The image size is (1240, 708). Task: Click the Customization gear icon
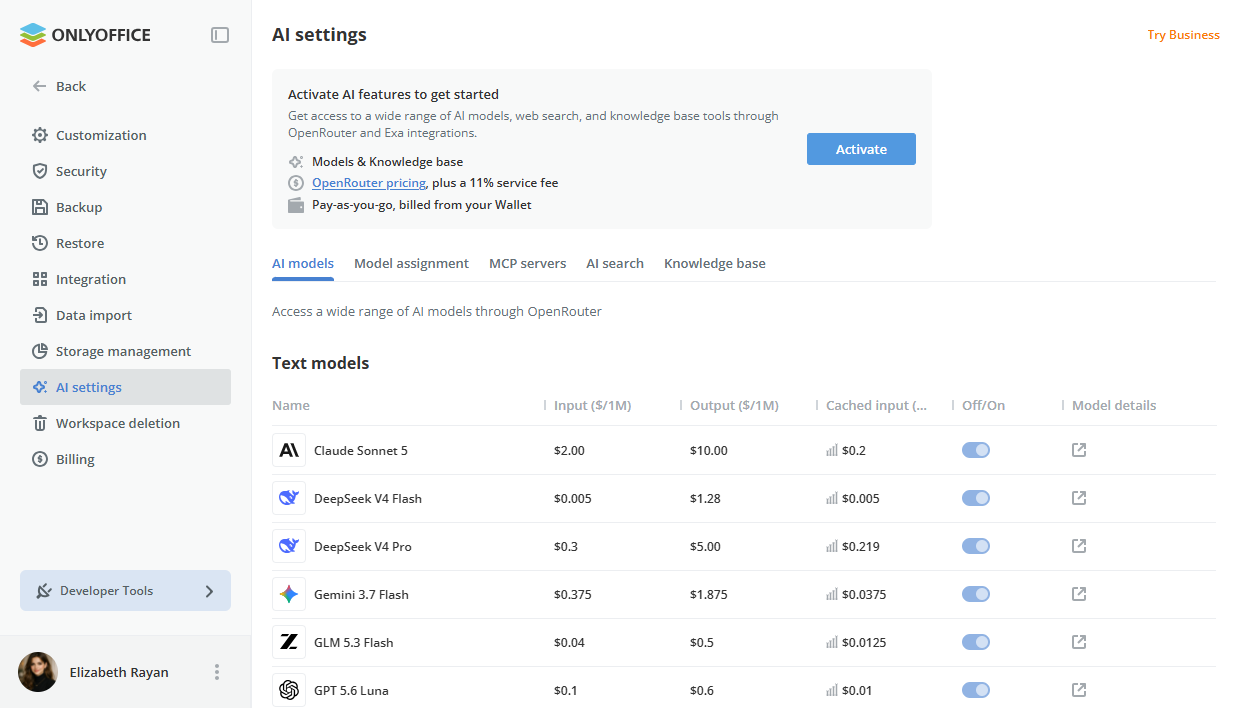pos(40,135)
